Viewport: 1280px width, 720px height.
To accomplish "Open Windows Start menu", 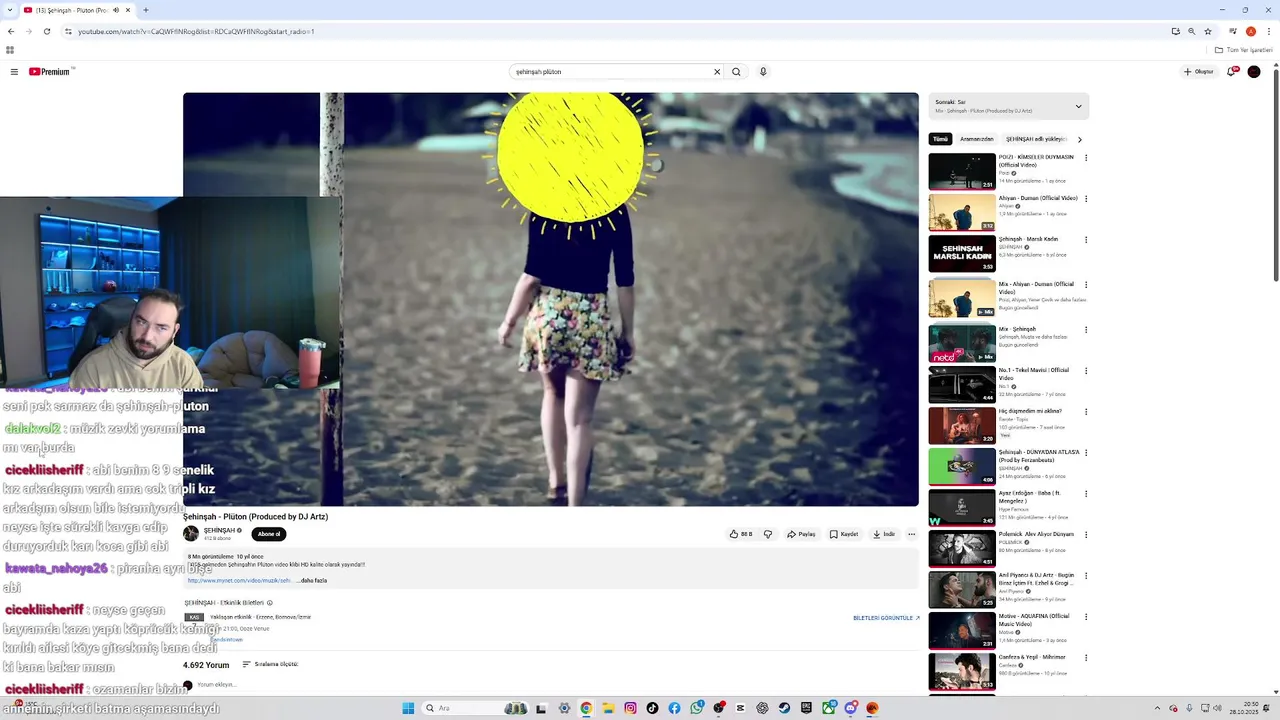I will [x=408, y=708].
